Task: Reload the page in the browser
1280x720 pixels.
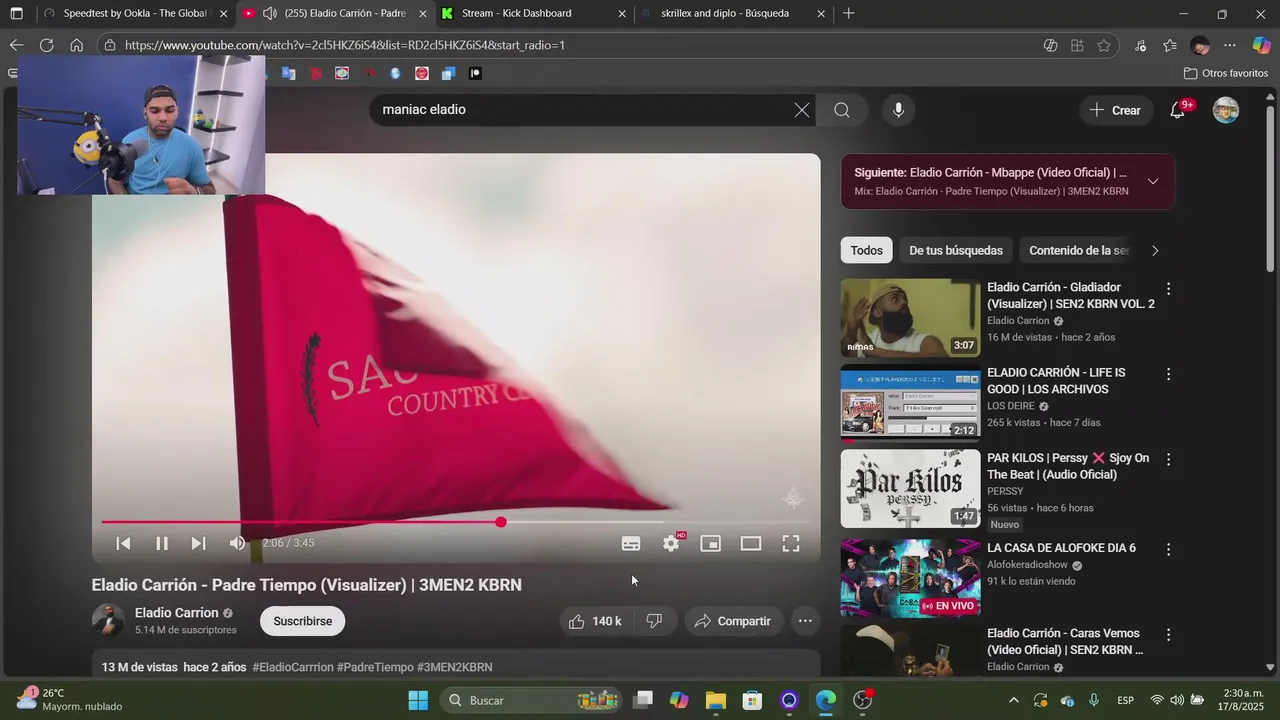Action: (x=46, y=45)
